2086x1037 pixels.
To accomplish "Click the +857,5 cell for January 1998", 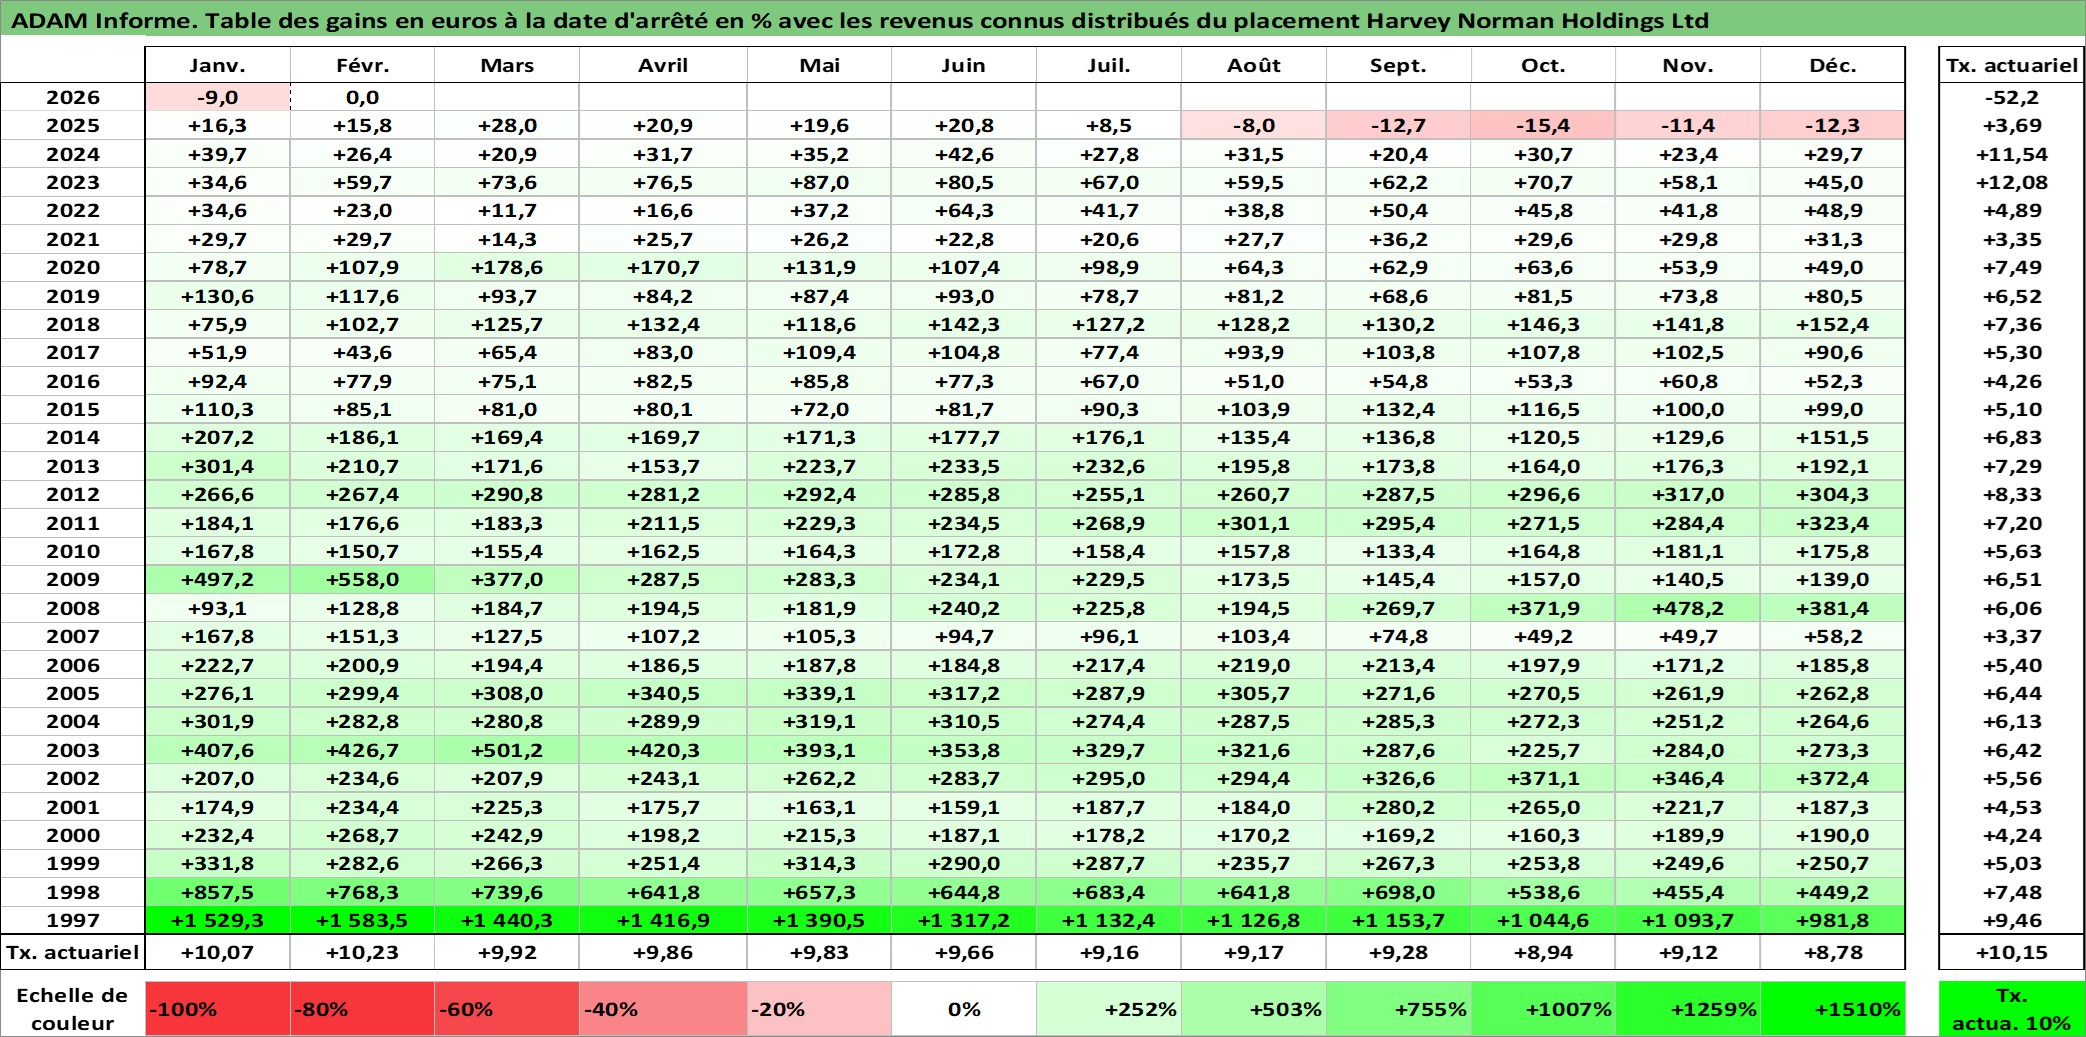I will [217, 892].
